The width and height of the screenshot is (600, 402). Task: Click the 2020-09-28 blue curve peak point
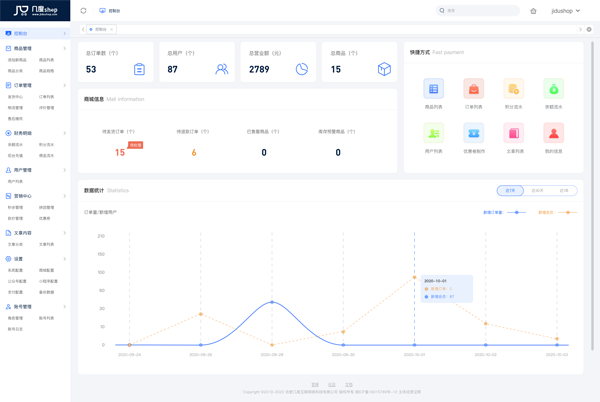click(272, 302)
